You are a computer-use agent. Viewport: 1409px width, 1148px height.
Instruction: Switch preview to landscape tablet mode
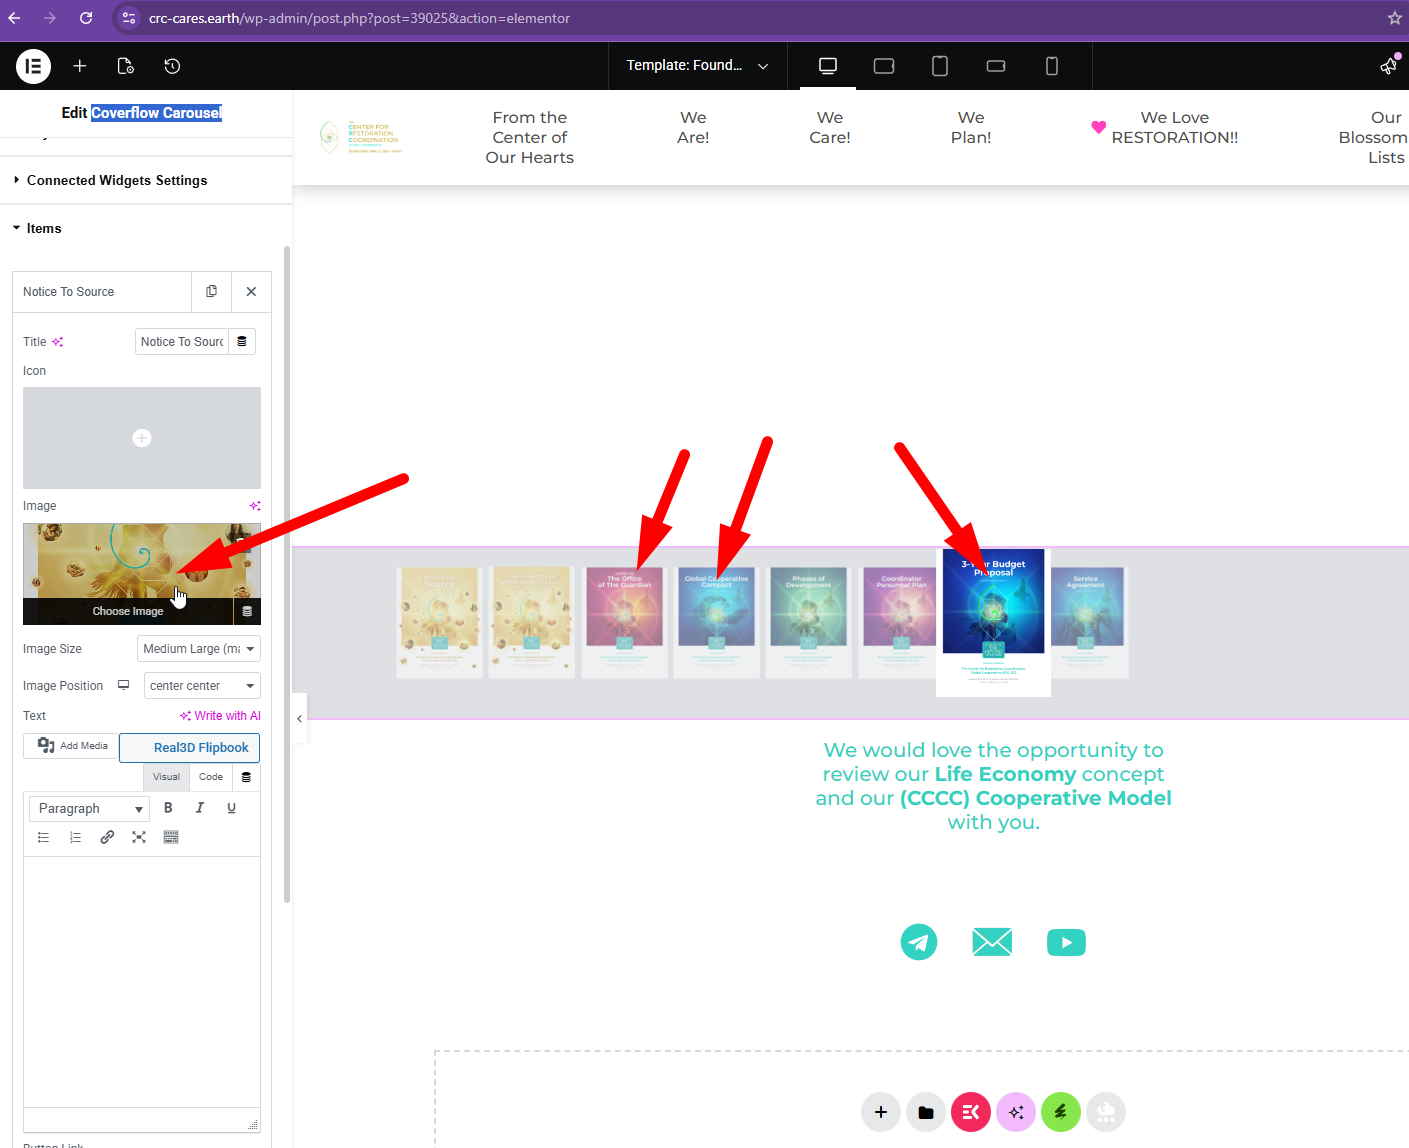[884, 66]
